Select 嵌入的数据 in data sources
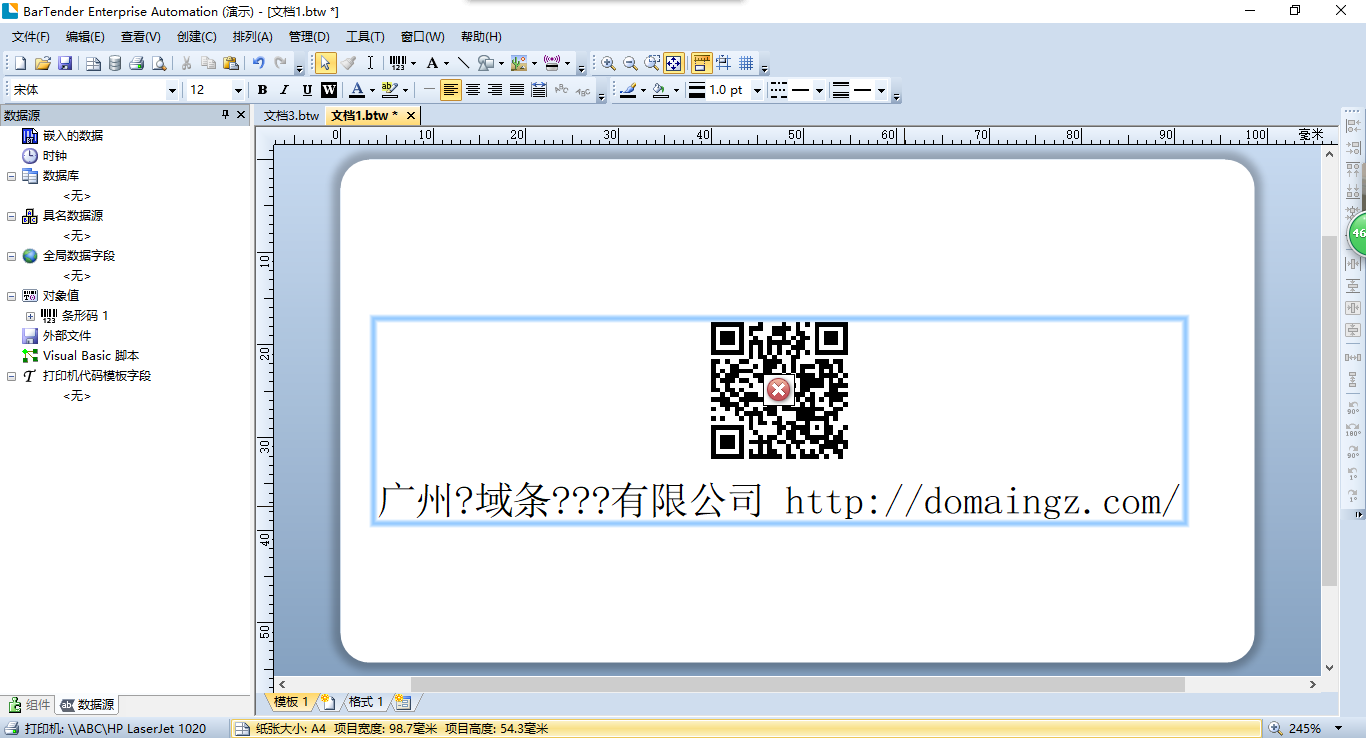This screenshot has width=1366, height=738. pyautogui.click(x=72, y=136)
